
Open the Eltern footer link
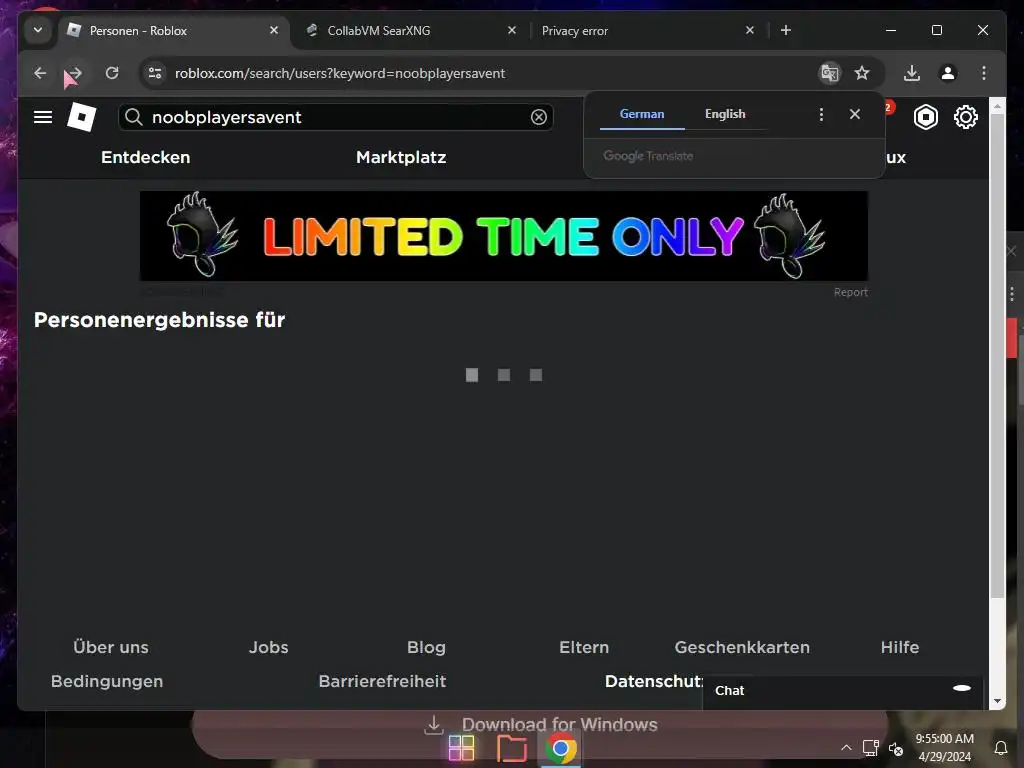click(x=584, y=647)
